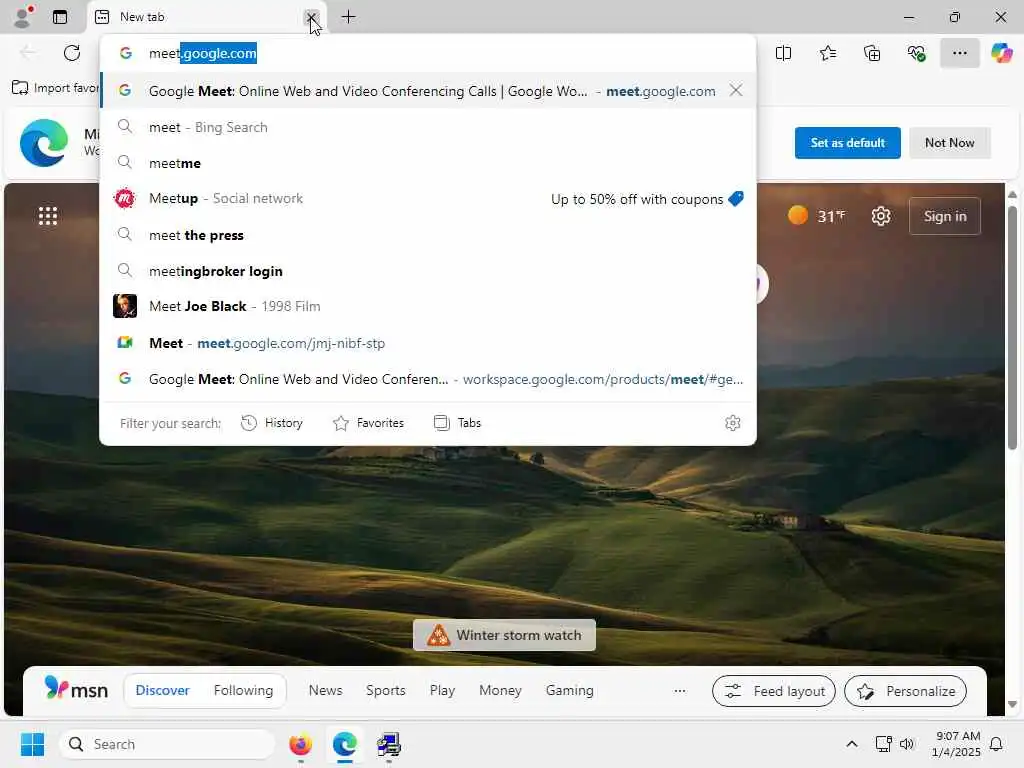Refresh the page
The width and height of the screenshot is (1024, 768).
pyautogui.click(x=72, y=53)
